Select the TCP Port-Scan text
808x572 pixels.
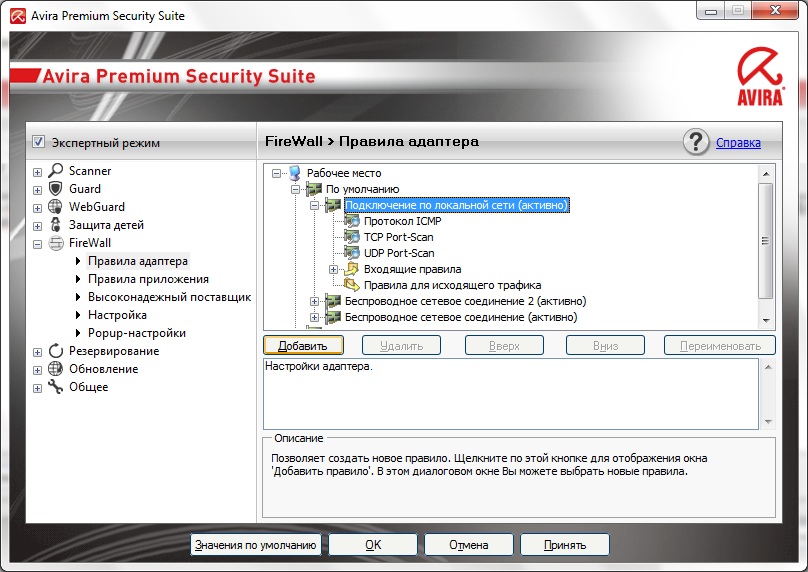pos(398,237)
